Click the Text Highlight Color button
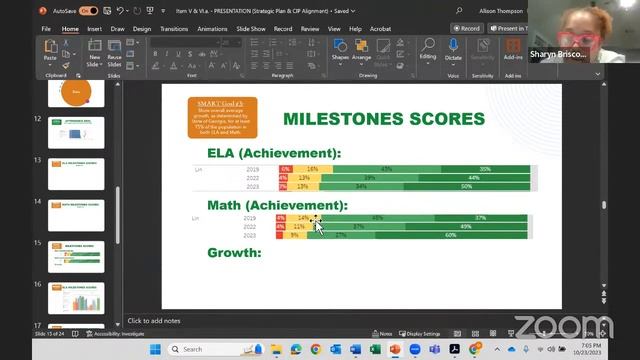This screenshot has width=640, height=360. tap(155, 66)
